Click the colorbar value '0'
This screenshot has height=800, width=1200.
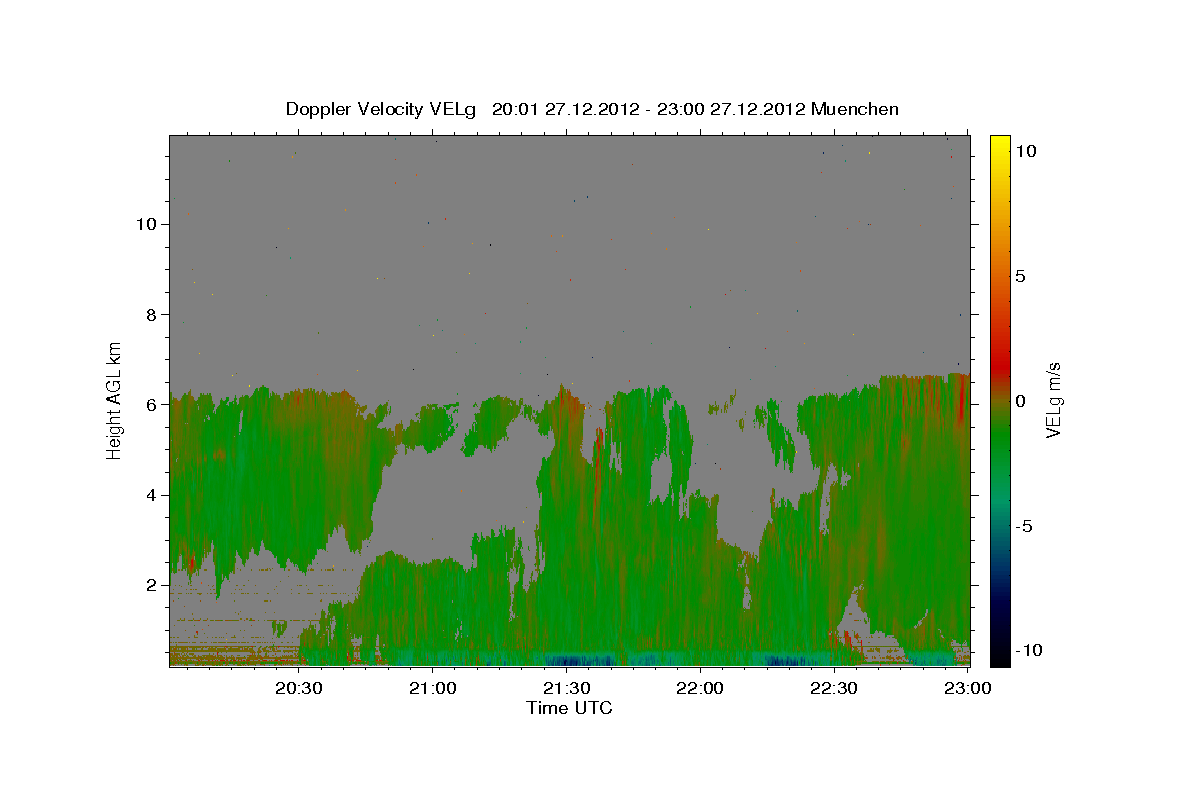point(1021,401)
